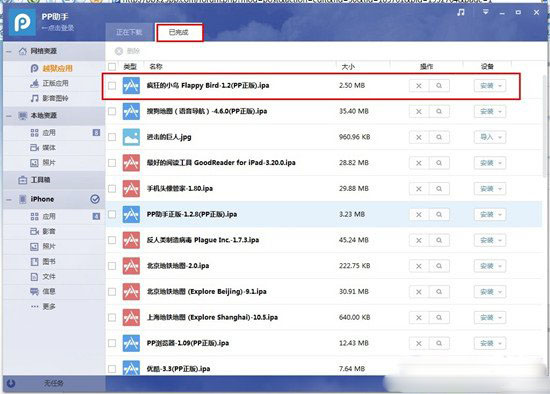
Task: Click the app icon of Flappy Bird row
Action: click(131, 86)
